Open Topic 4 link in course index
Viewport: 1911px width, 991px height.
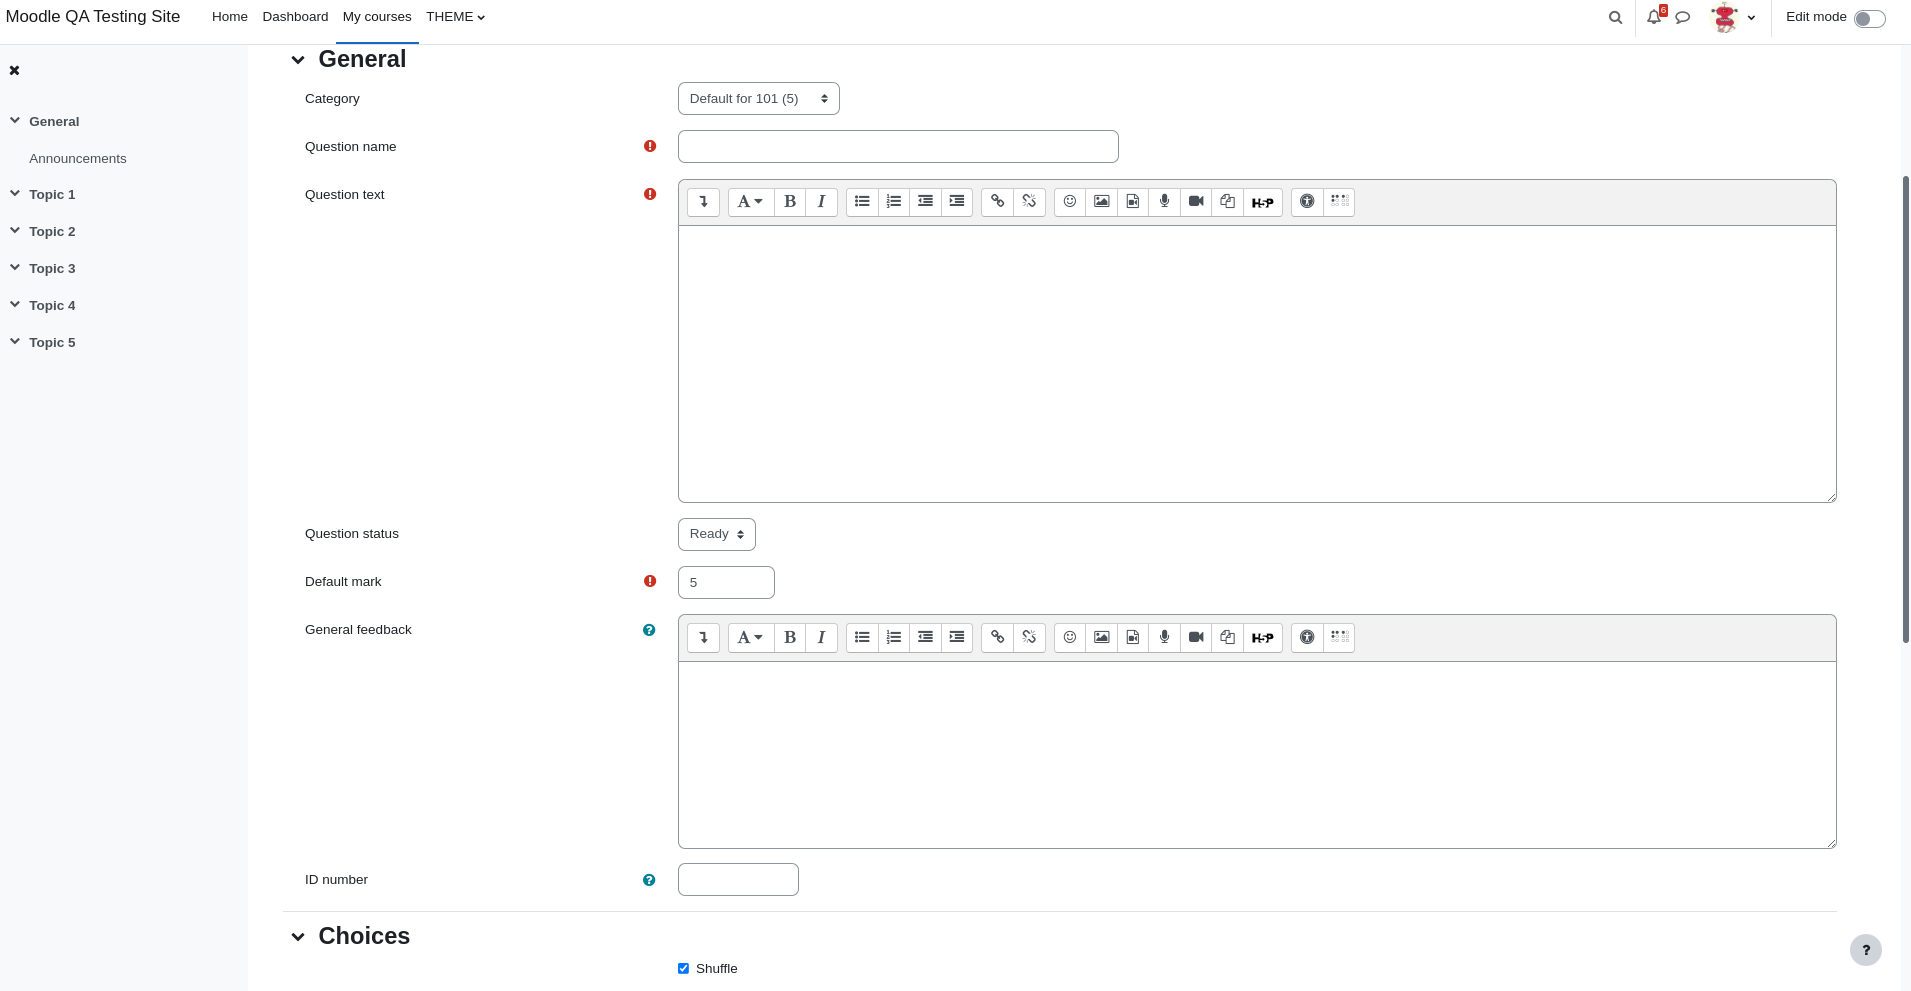pyautogui.click(x=52, y=306)
